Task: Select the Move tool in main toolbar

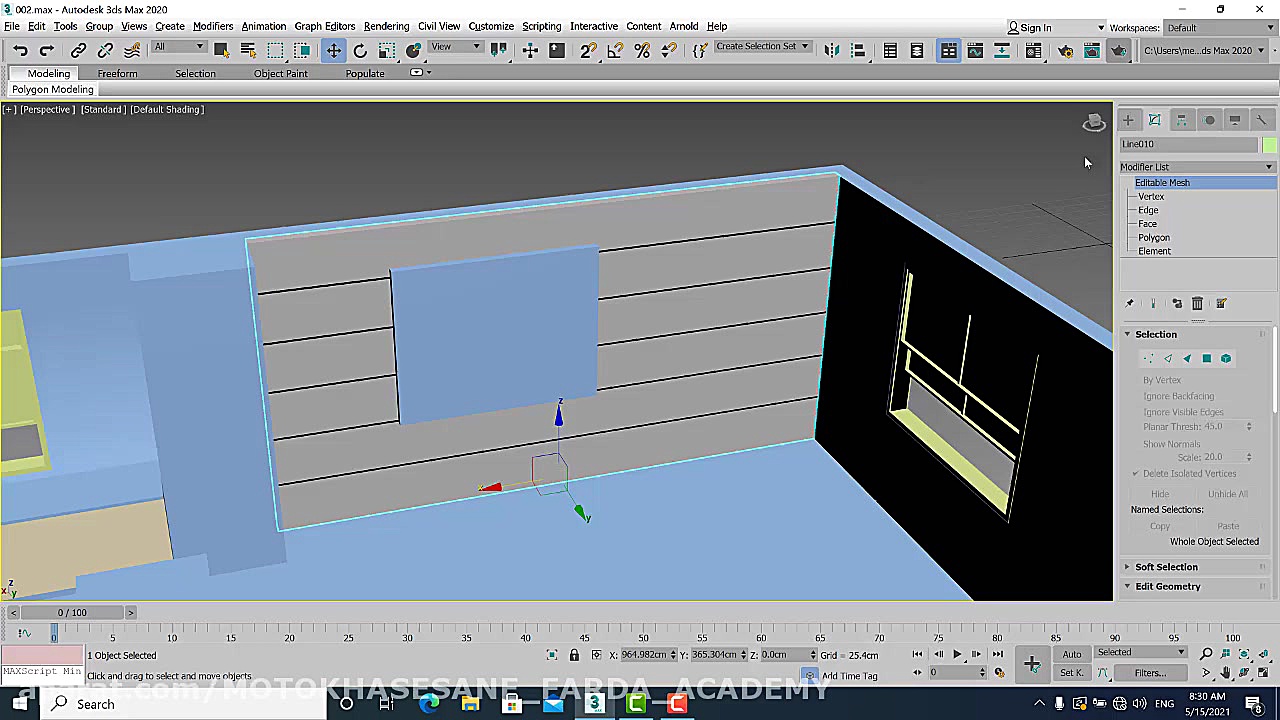Action: 333,50
